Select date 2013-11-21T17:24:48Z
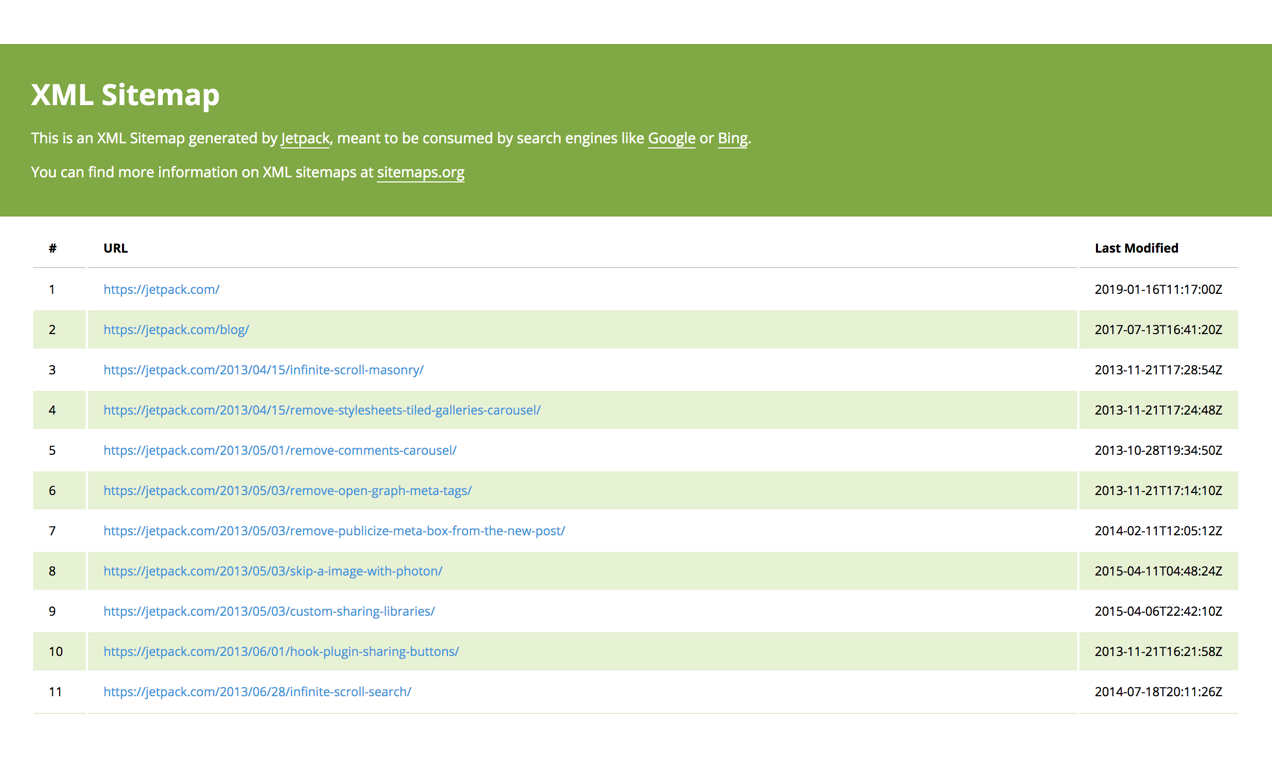1272x760 pixels. [1158, 410]
